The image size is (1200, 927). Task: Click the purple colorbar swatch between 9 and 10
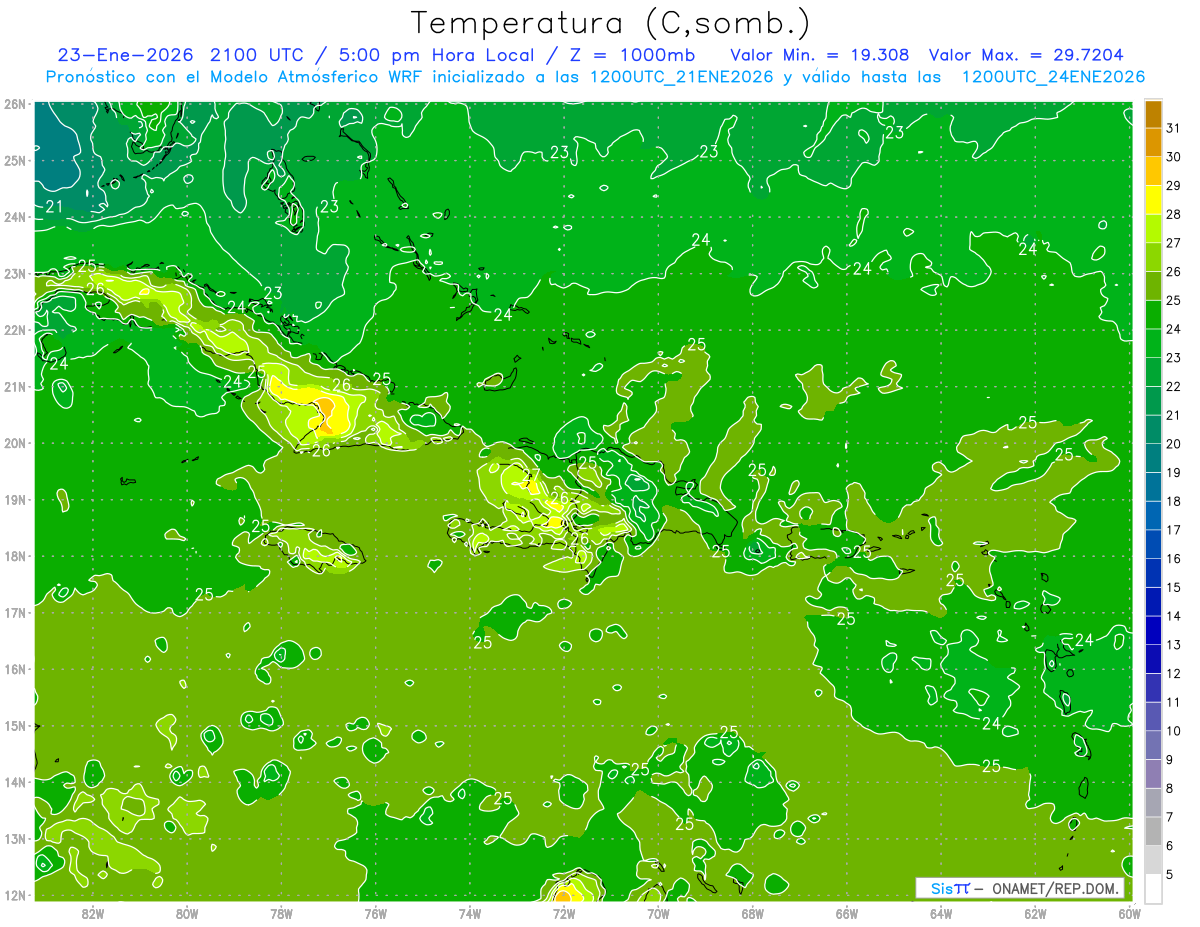point(1153,745)
